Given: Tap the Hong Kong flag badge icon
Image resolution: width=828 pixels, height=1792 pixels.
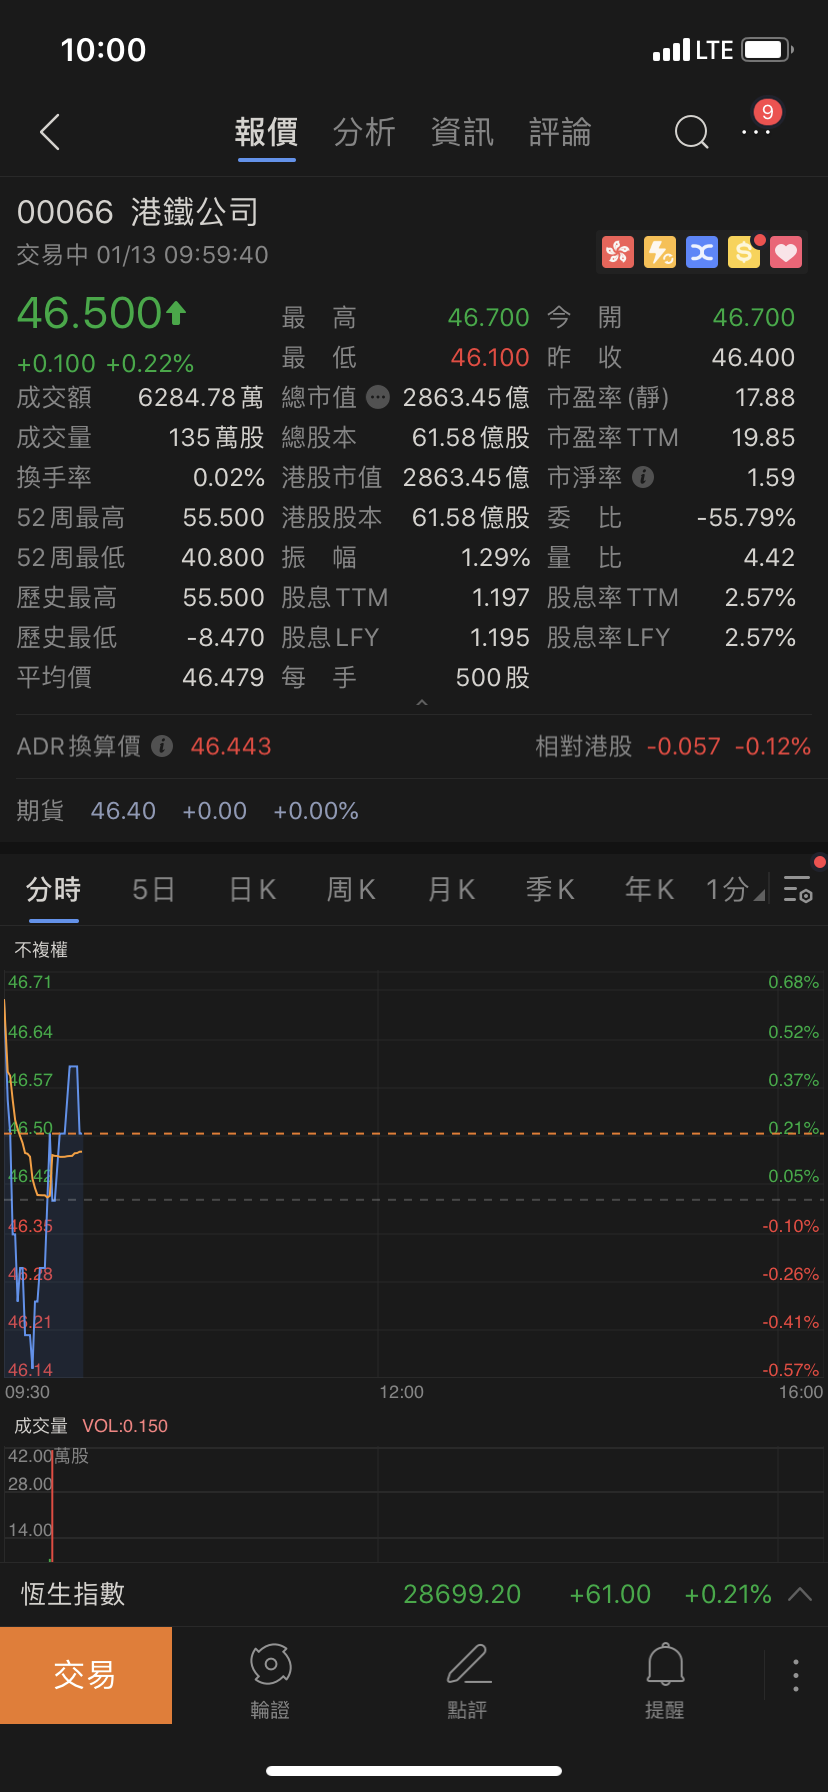Looking at the screenshot, I should pos(618,252).
